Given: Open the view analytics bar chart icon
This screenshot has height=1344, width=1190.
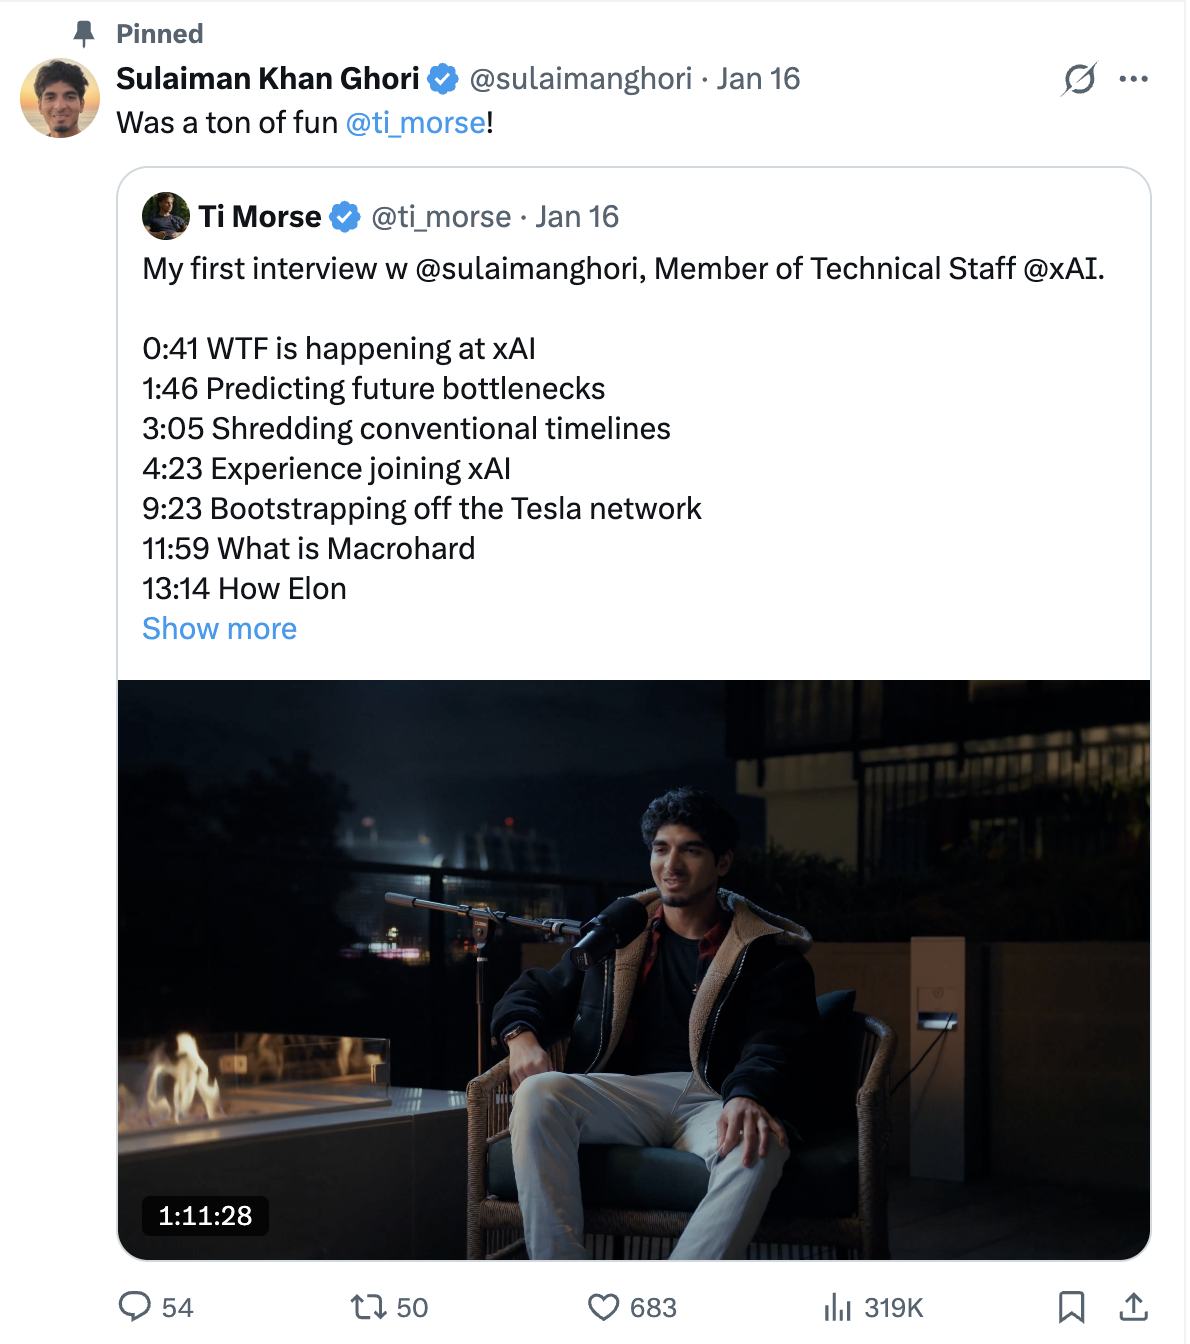Looking at the screenshot, I should tap(837, 1306).
